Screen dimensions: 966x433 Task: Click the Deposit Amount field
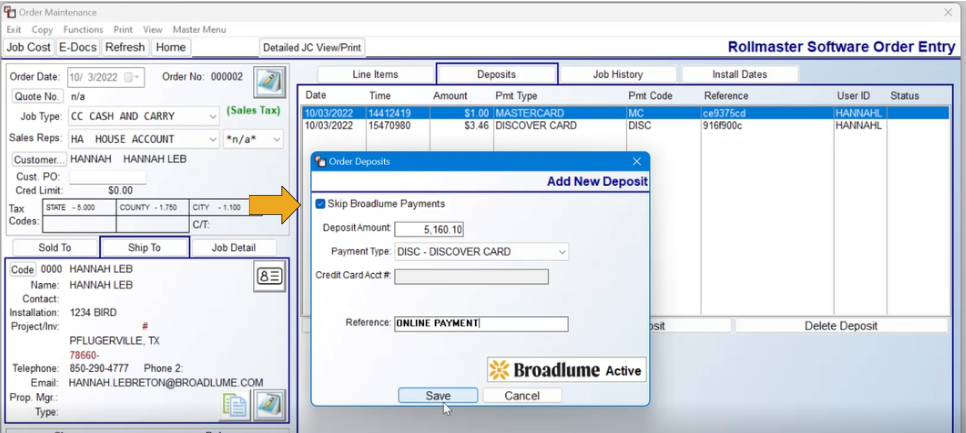[x=429, y=229]
